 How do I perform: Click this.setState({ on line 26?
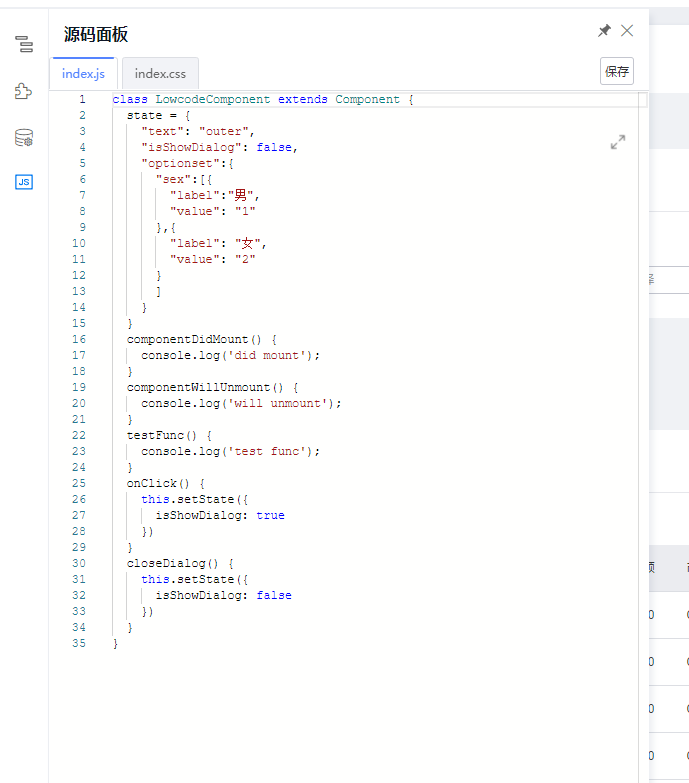pos(194,499)
